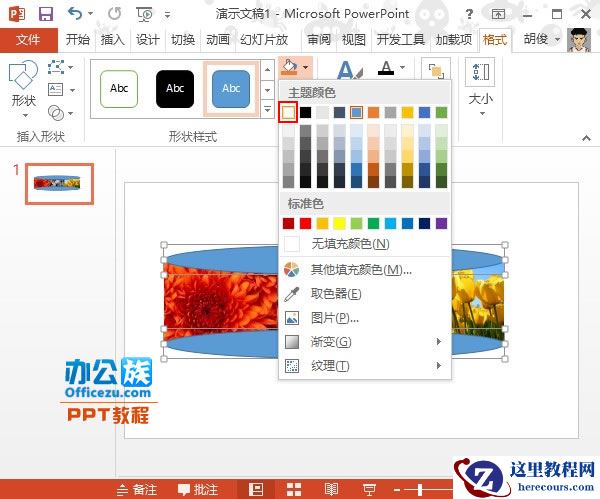Click the Save icon in quick access toolbar
This screenshot has height=499, width=600.
pyautogui.click(x=46, y=14)
